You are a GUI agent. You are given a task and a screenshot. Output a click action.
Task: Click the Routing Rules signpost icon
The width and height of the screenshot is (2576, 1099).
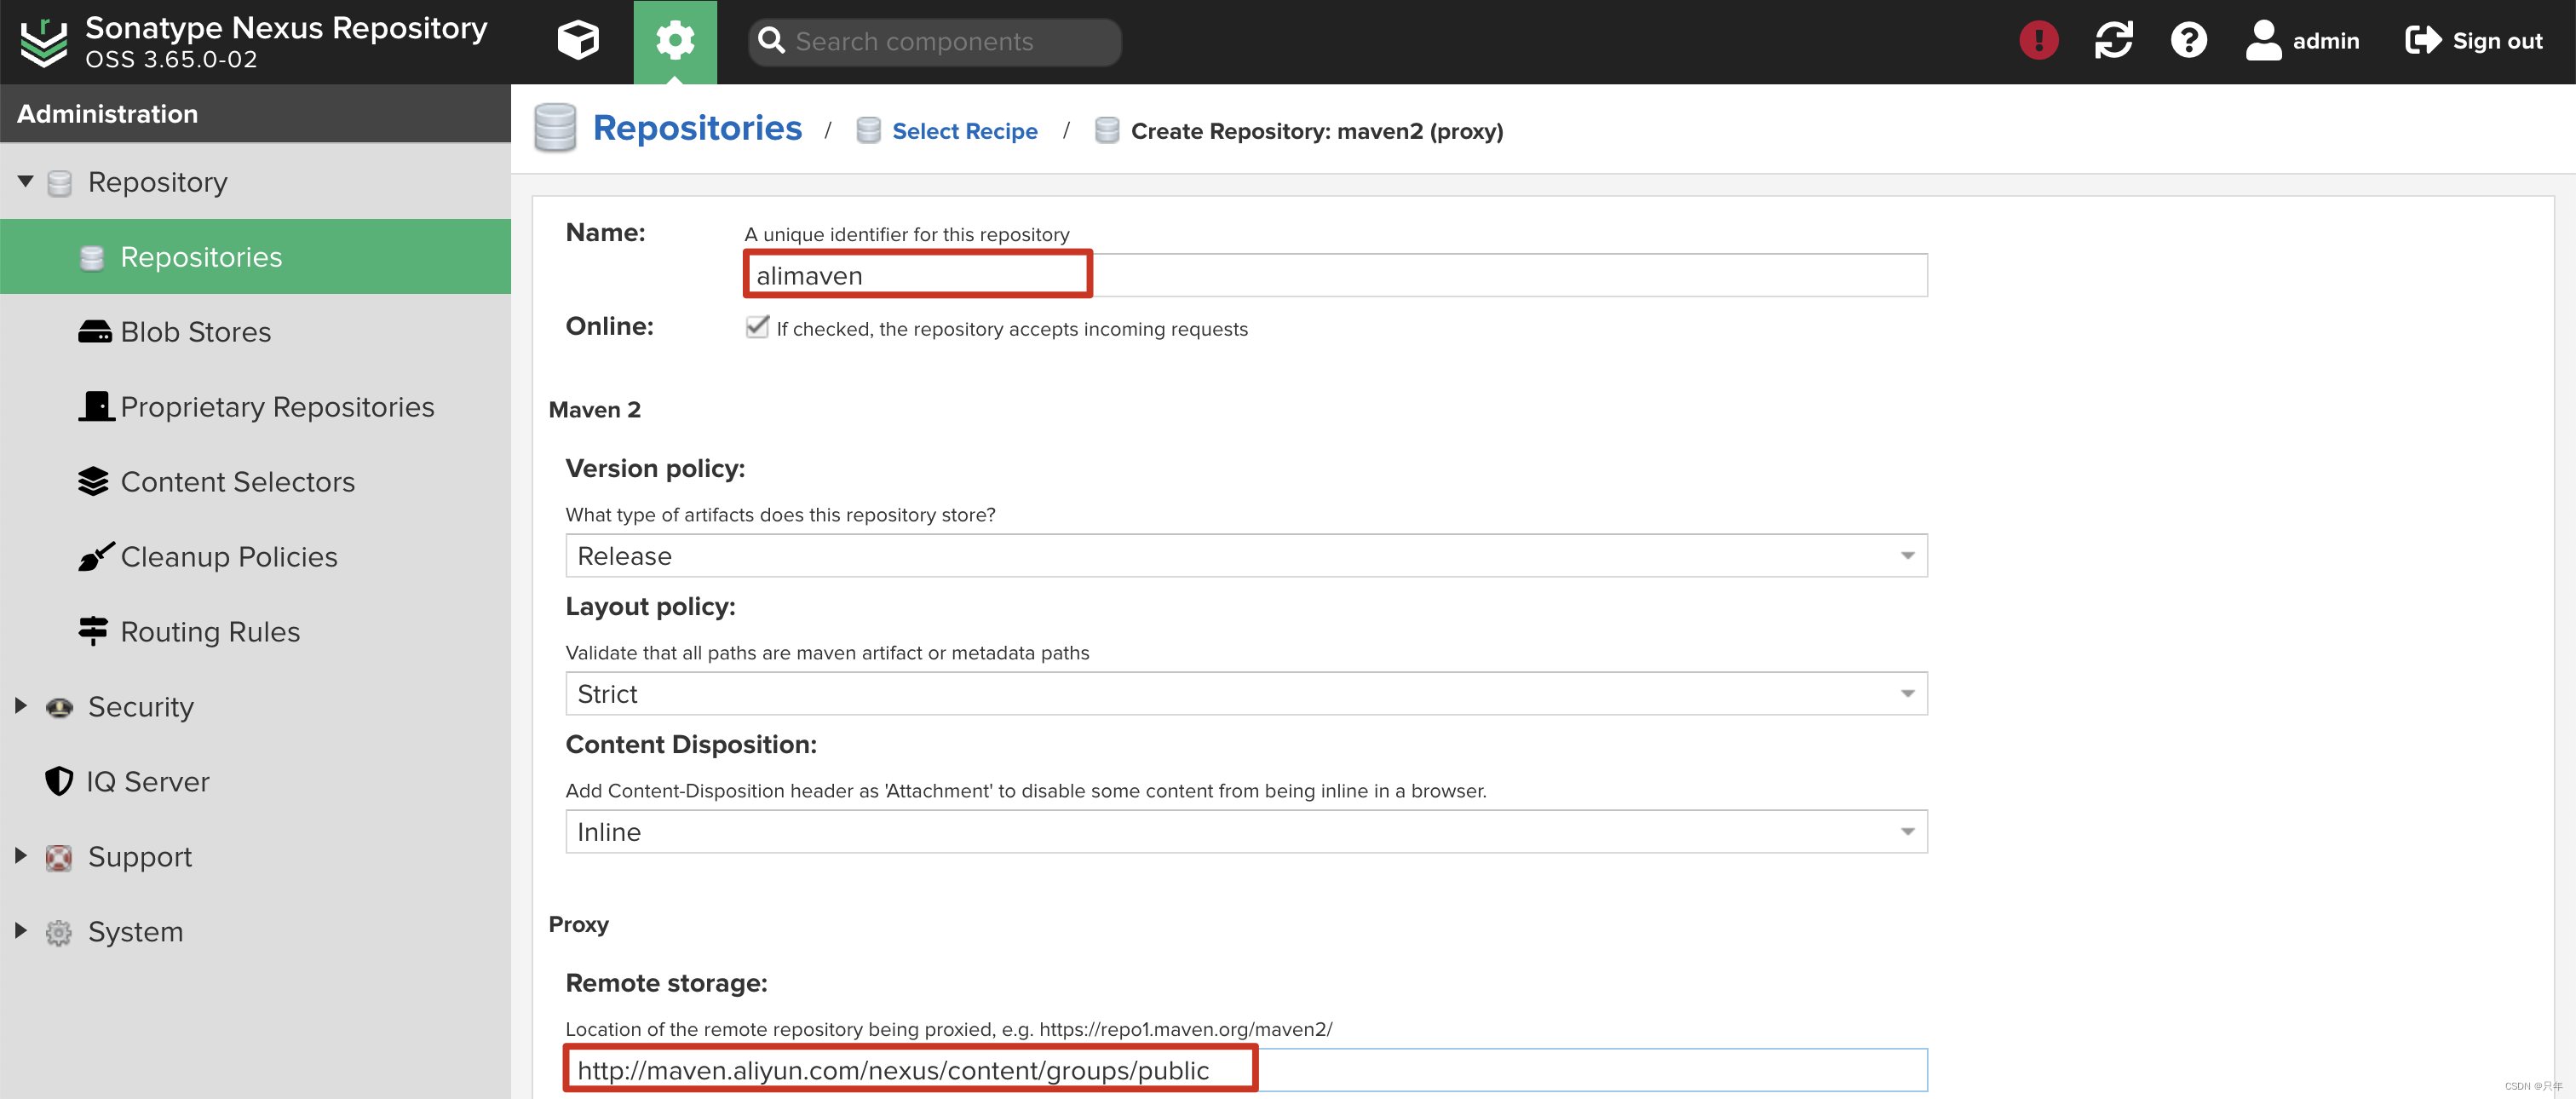tap(93, 631)
